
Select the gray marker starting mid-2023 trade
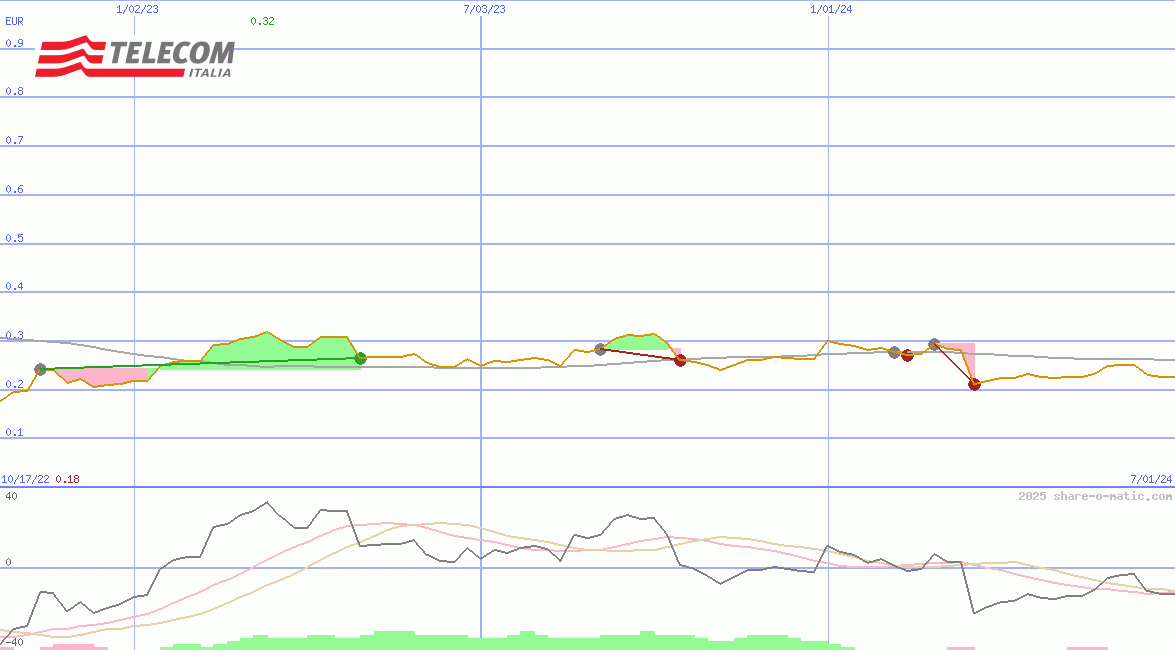pos(600,349)
